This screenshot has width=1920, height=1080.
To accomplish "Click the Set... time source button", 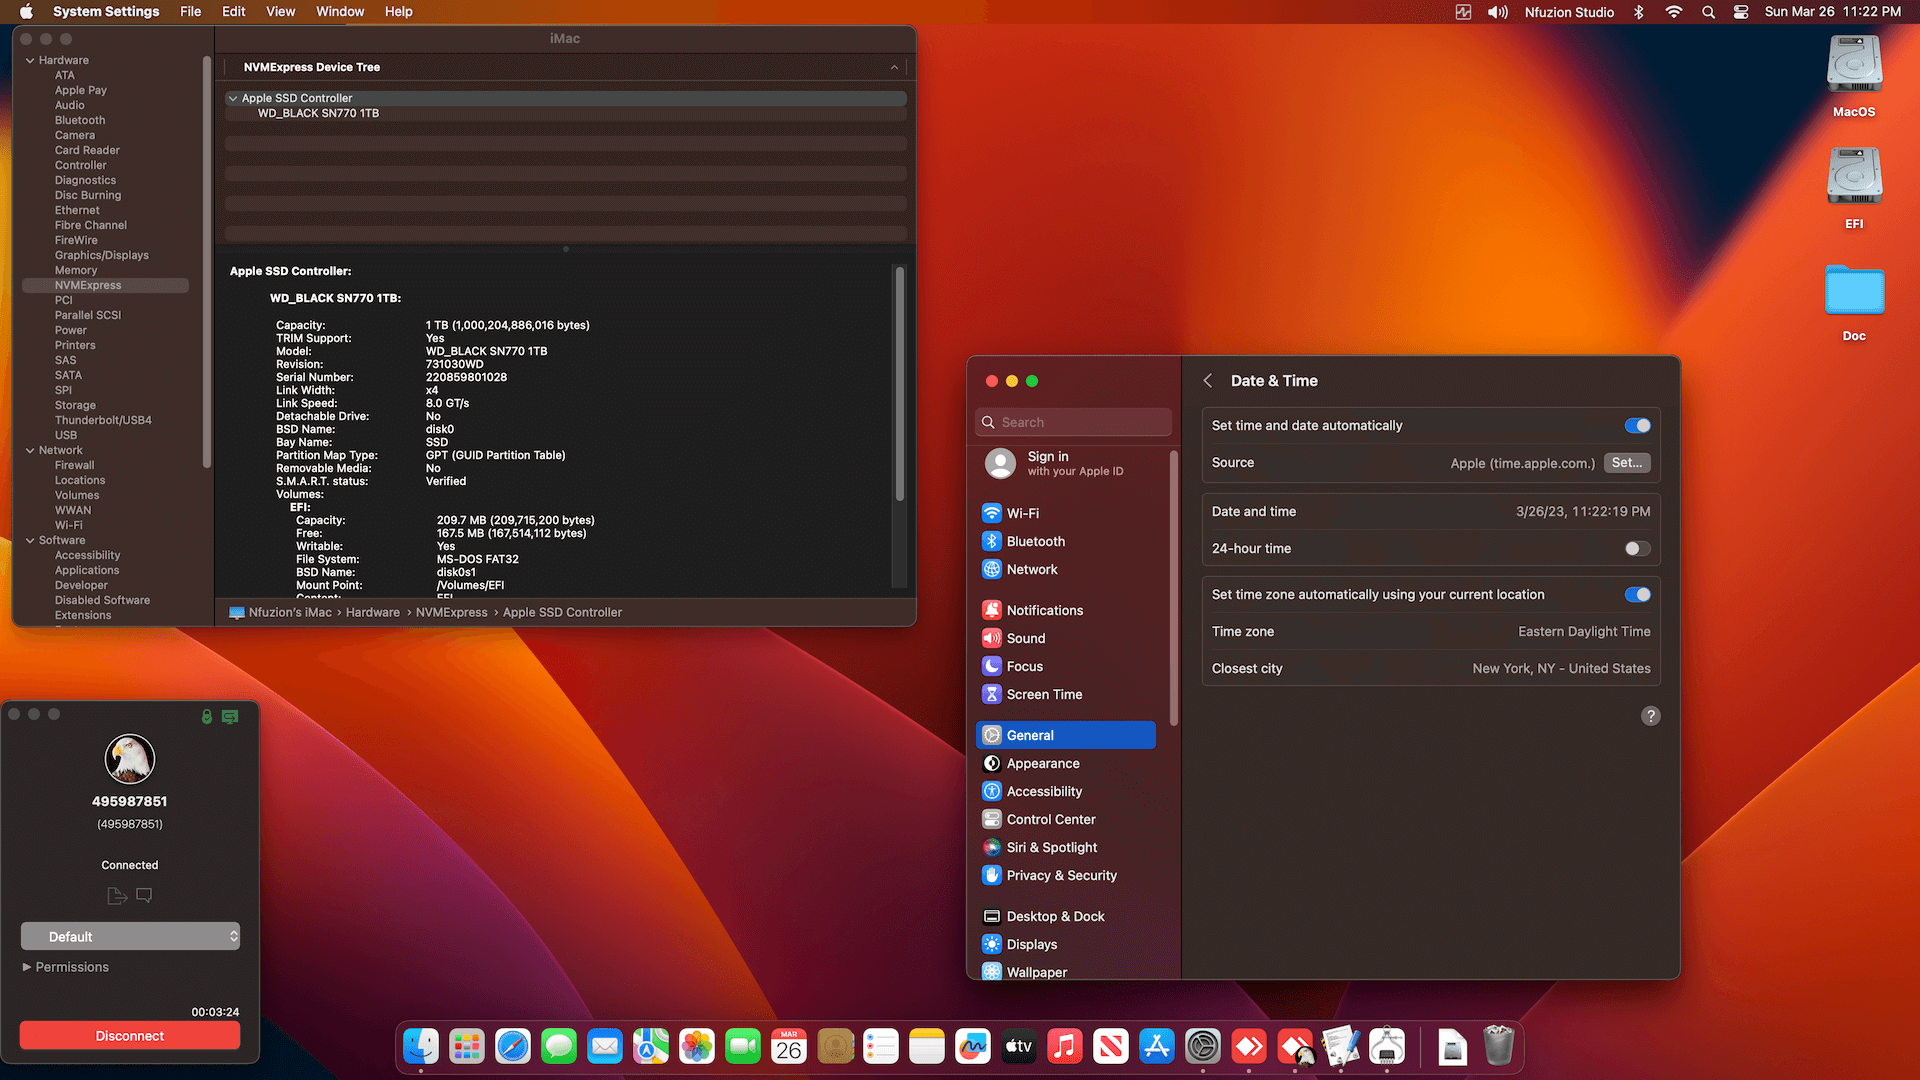I will coord(1626,463).
